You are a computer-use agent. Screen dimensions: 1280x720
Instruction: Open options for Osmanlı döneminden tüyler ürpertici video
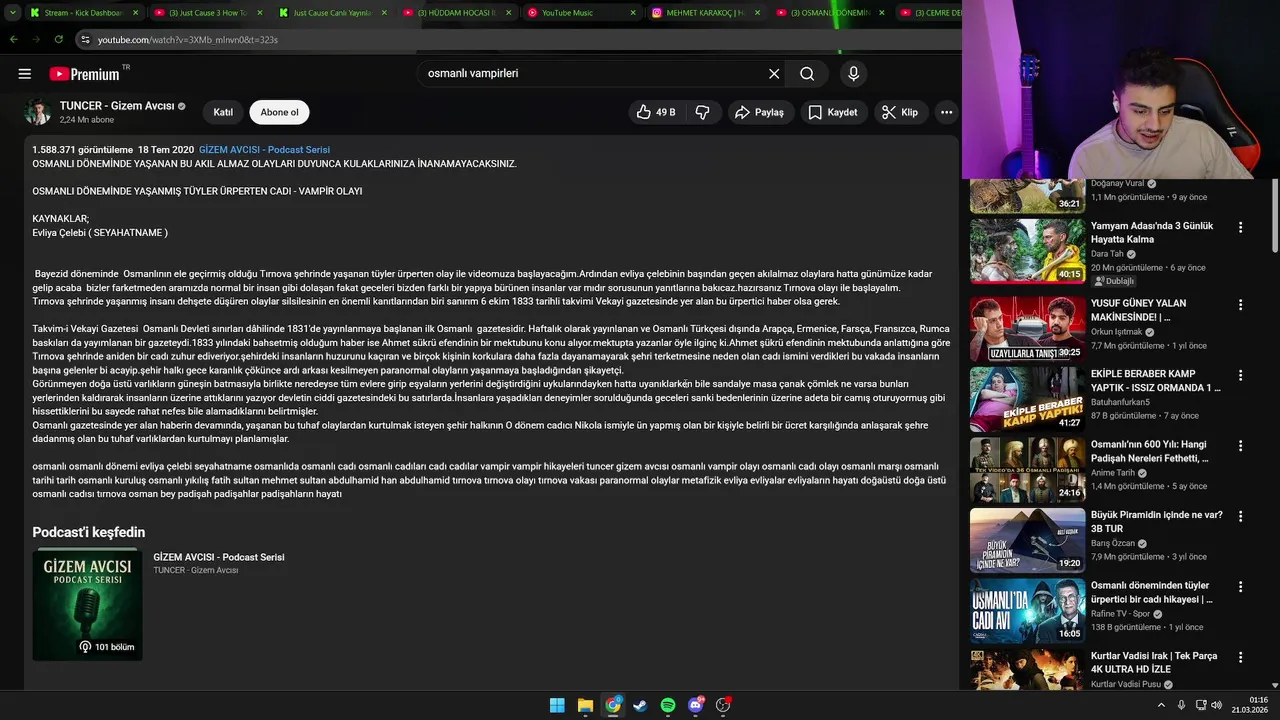[1241, 587]
